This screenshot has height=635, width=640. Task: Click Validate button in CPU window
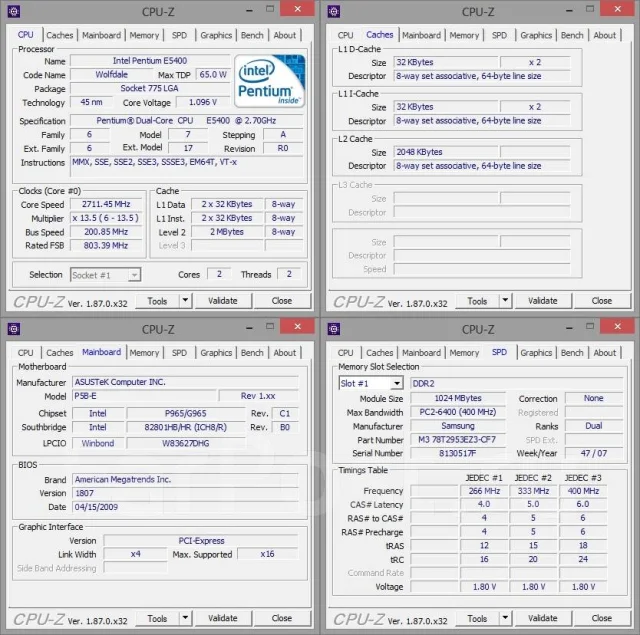point(223,301)
